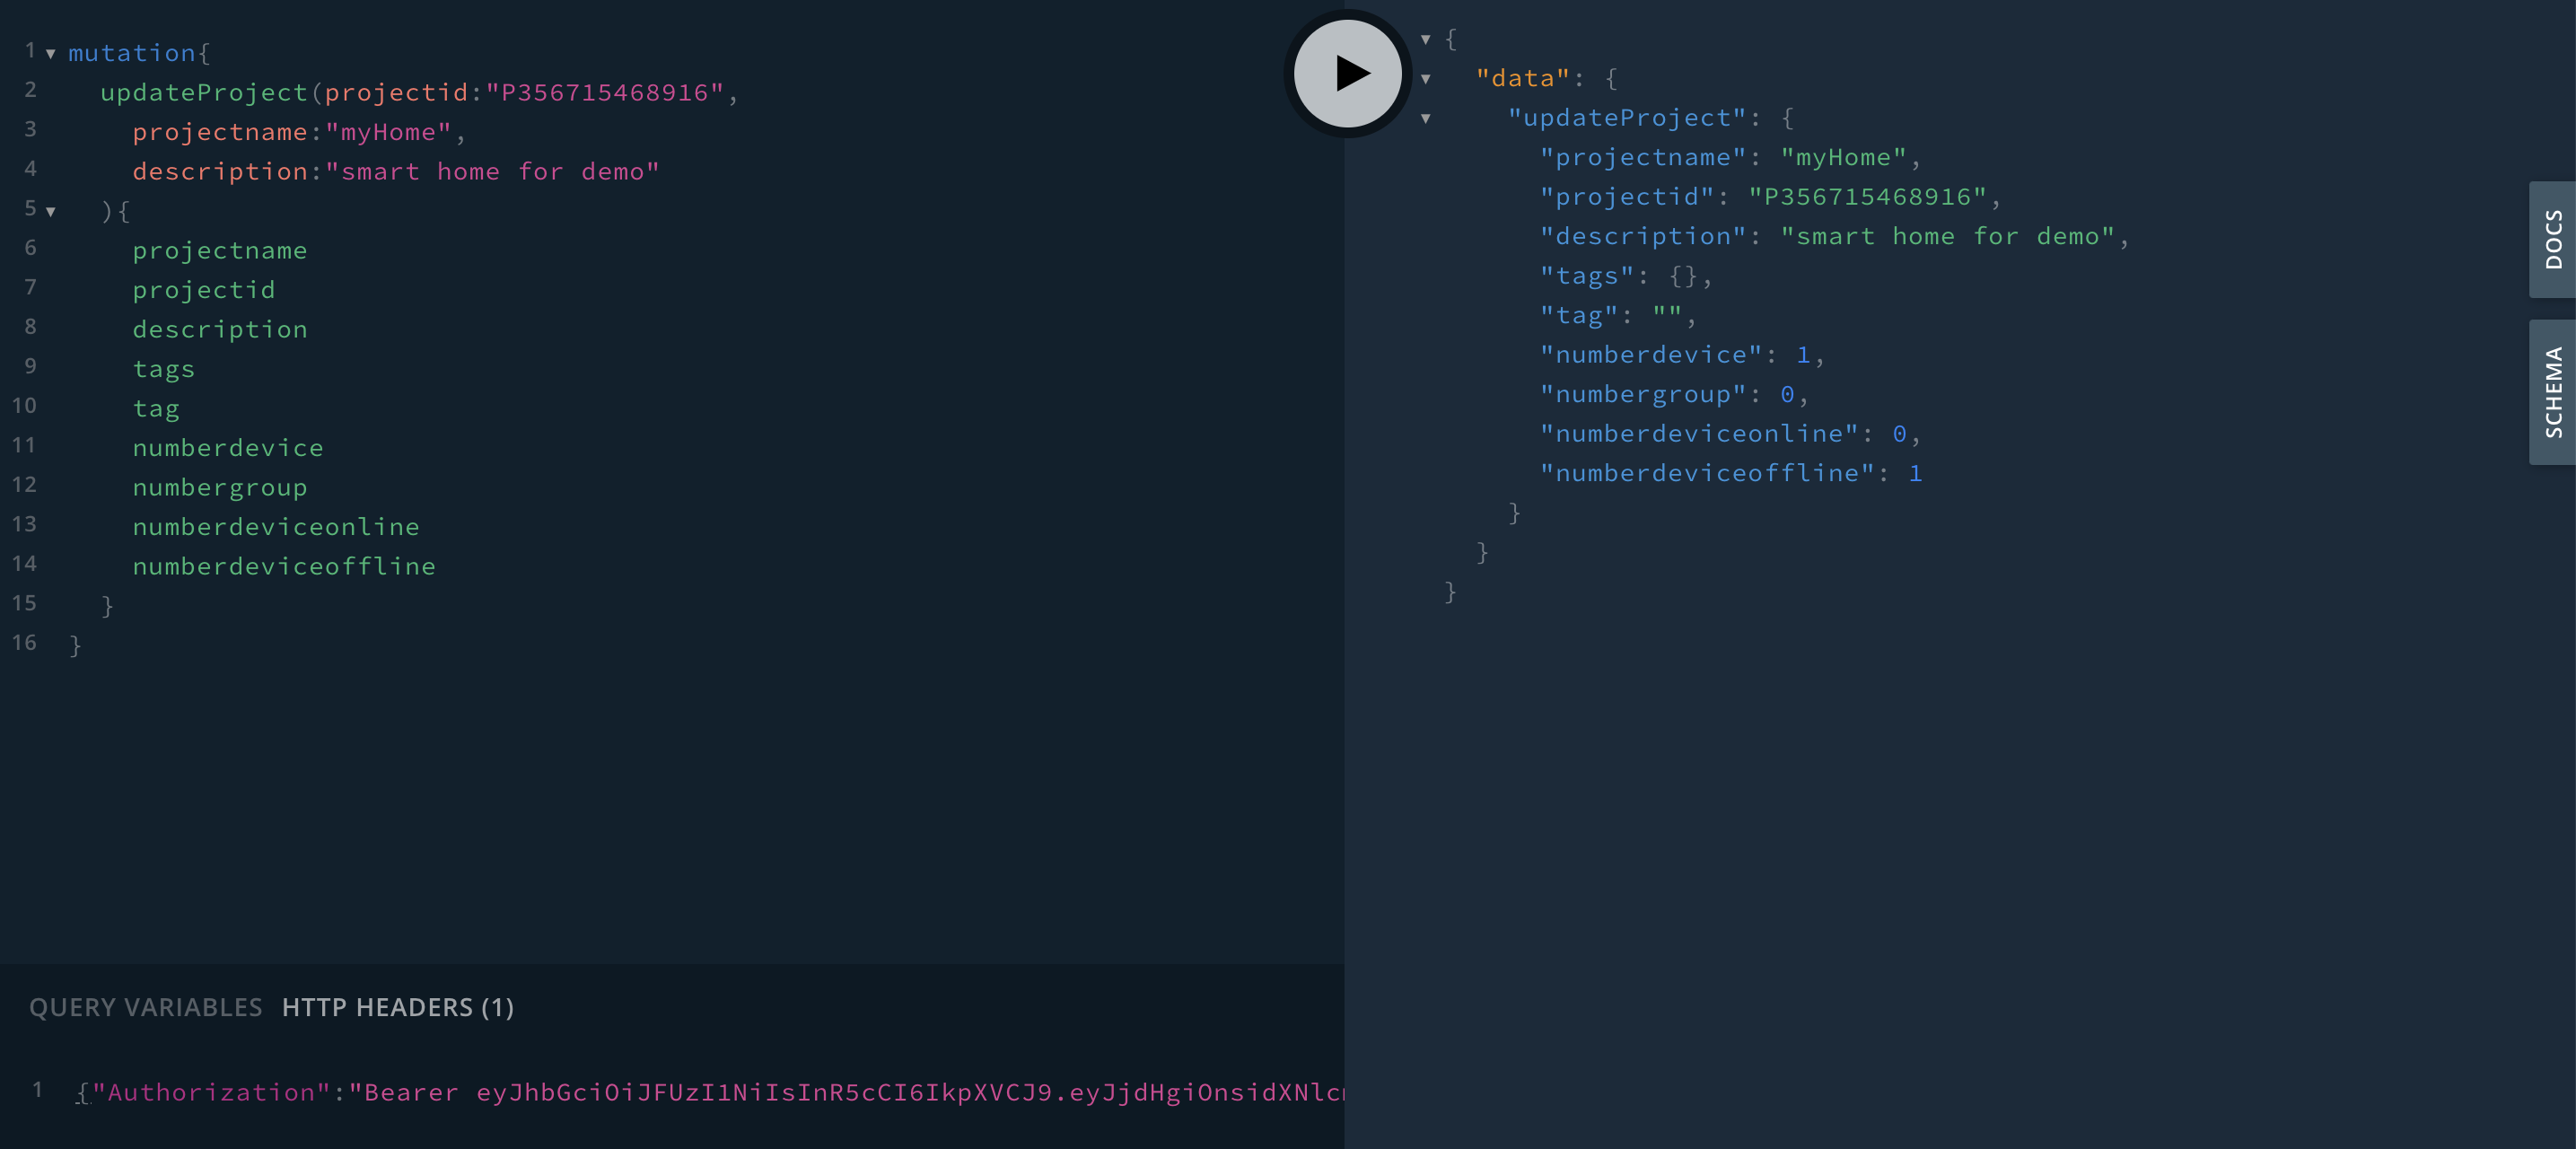Click the numberdeviceoffline field on line 14

pyautogui.click(x=284, y=566)
